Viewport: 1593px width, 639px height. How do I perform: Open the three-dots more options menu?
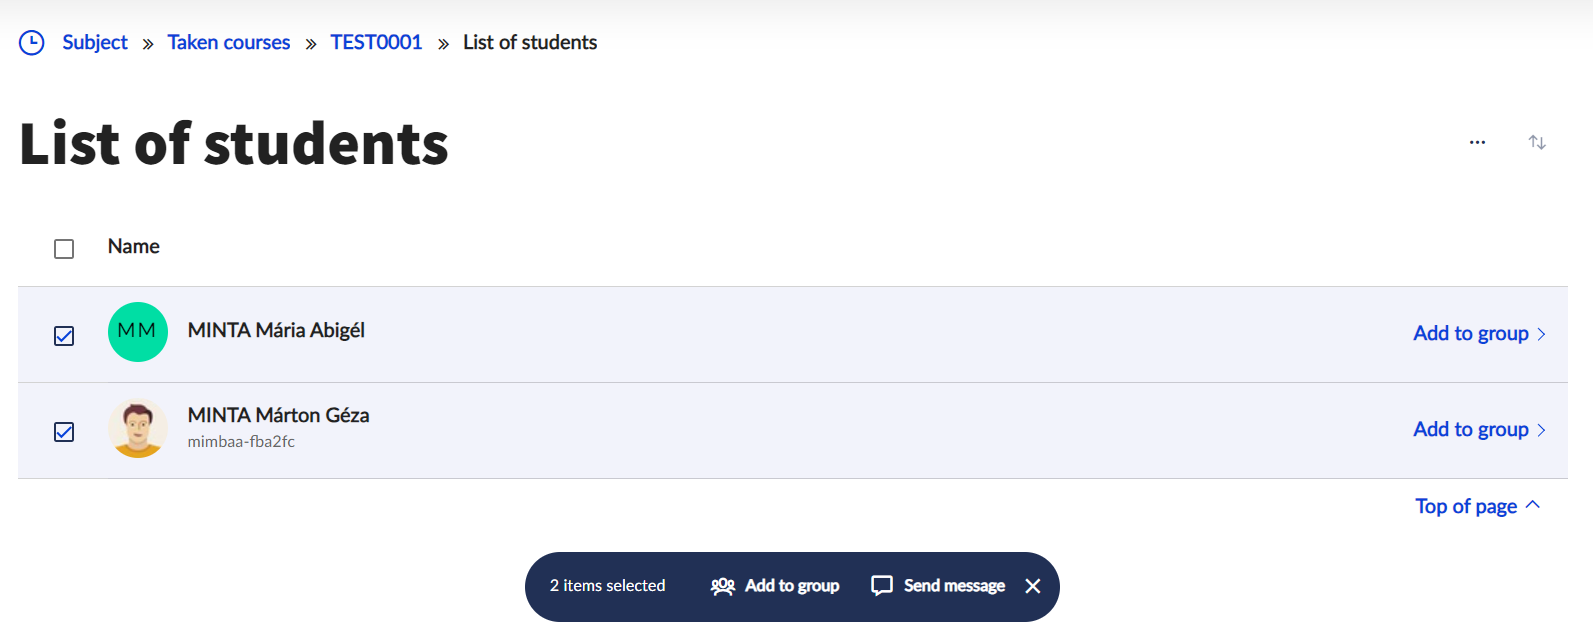pyautogui.click(x=1477, y=143)
